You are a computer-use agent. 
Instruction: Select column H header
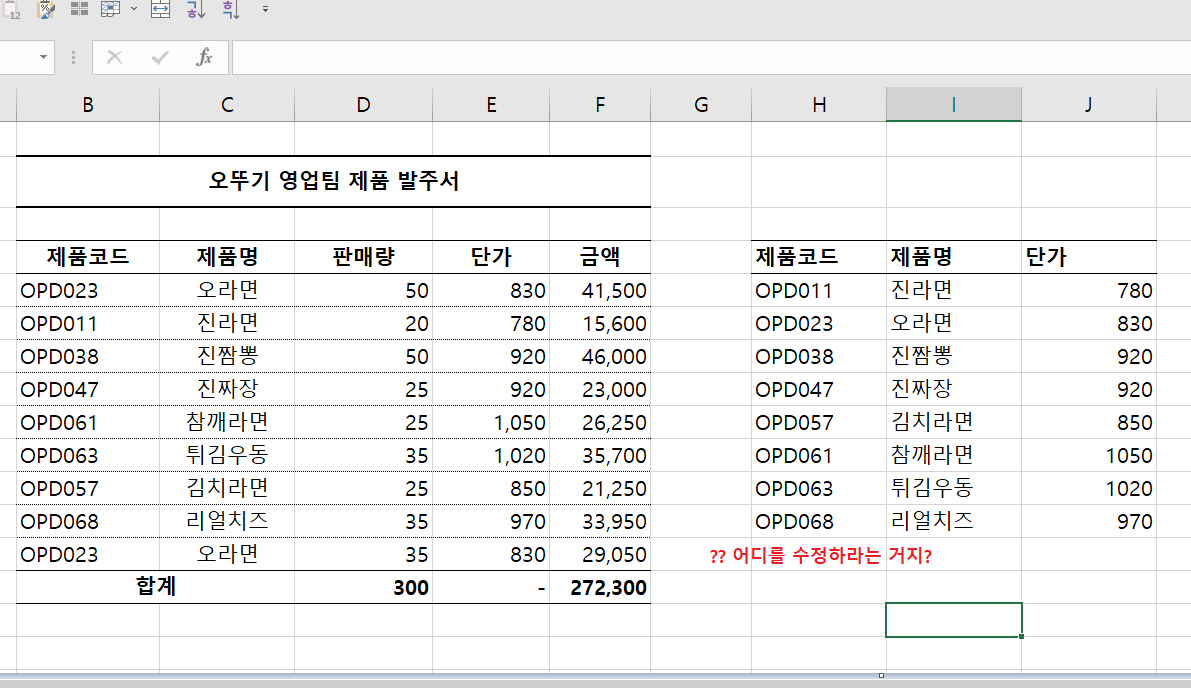819,105
